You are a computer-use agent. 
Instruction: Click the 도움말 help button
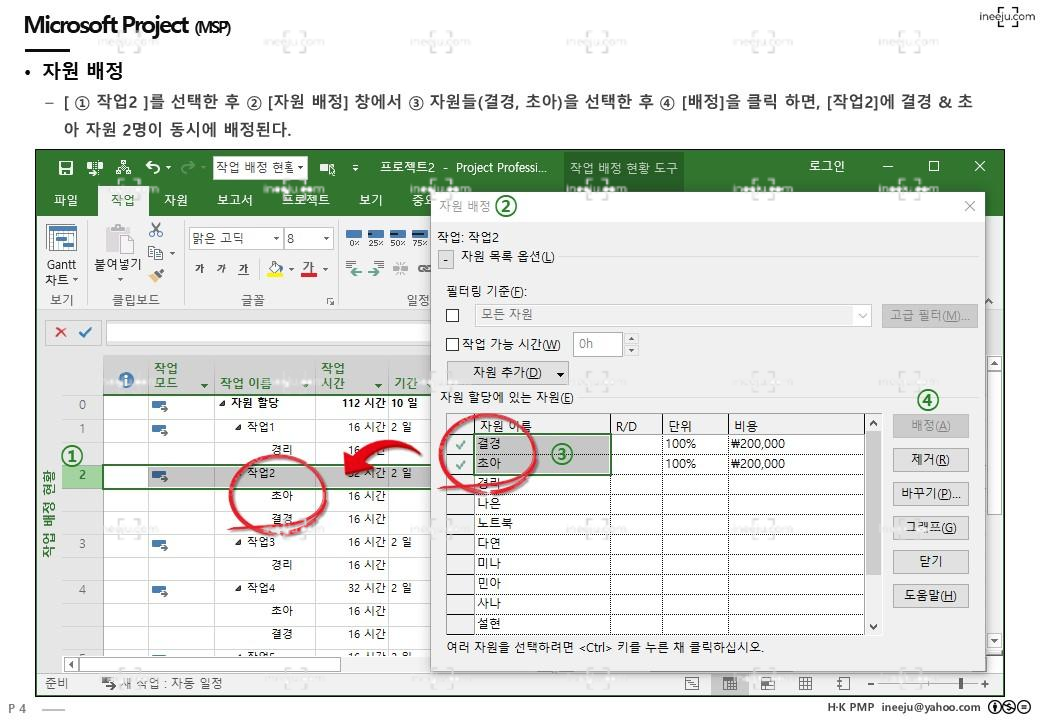click(x=931, y=595)
